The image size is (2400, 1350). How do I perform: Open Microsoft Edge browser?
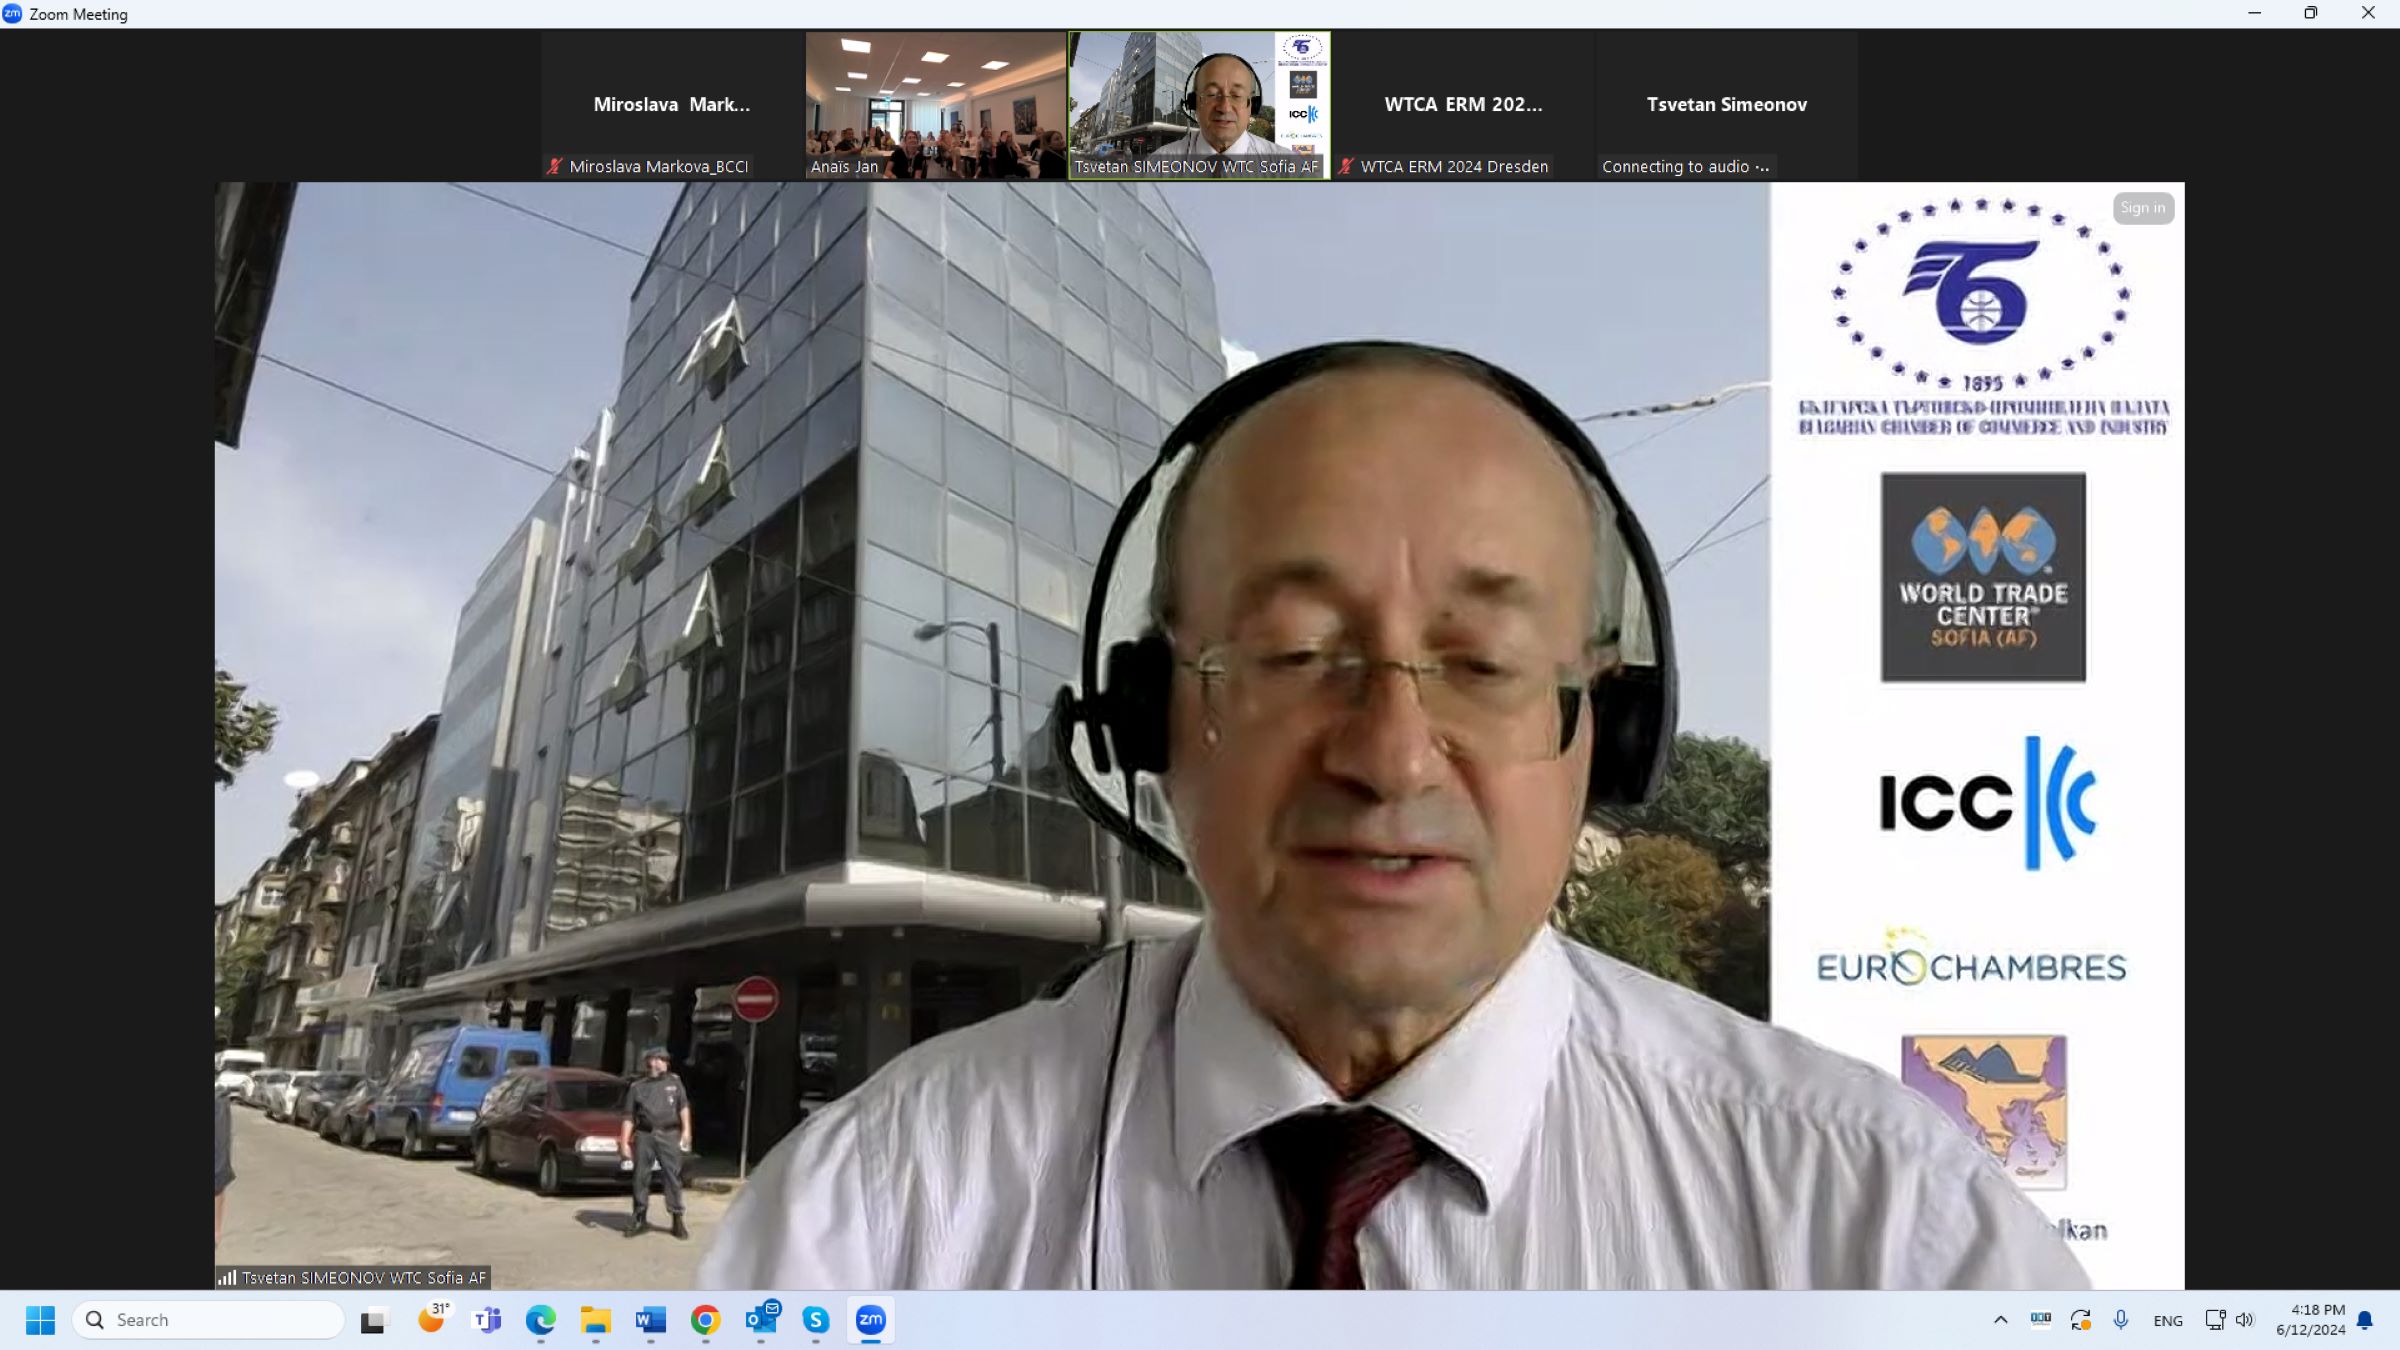(541, 1320)
